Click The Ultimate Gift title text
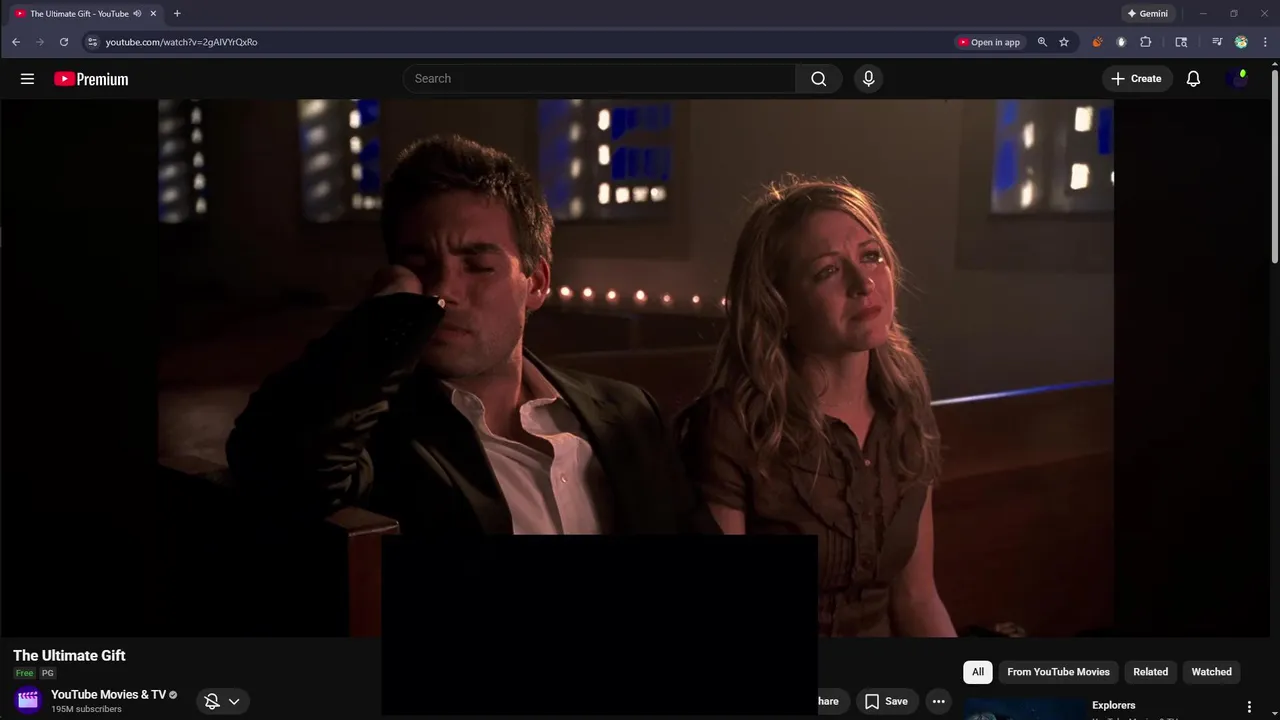This screenshot has height=720, width=1280. point(69,656)
